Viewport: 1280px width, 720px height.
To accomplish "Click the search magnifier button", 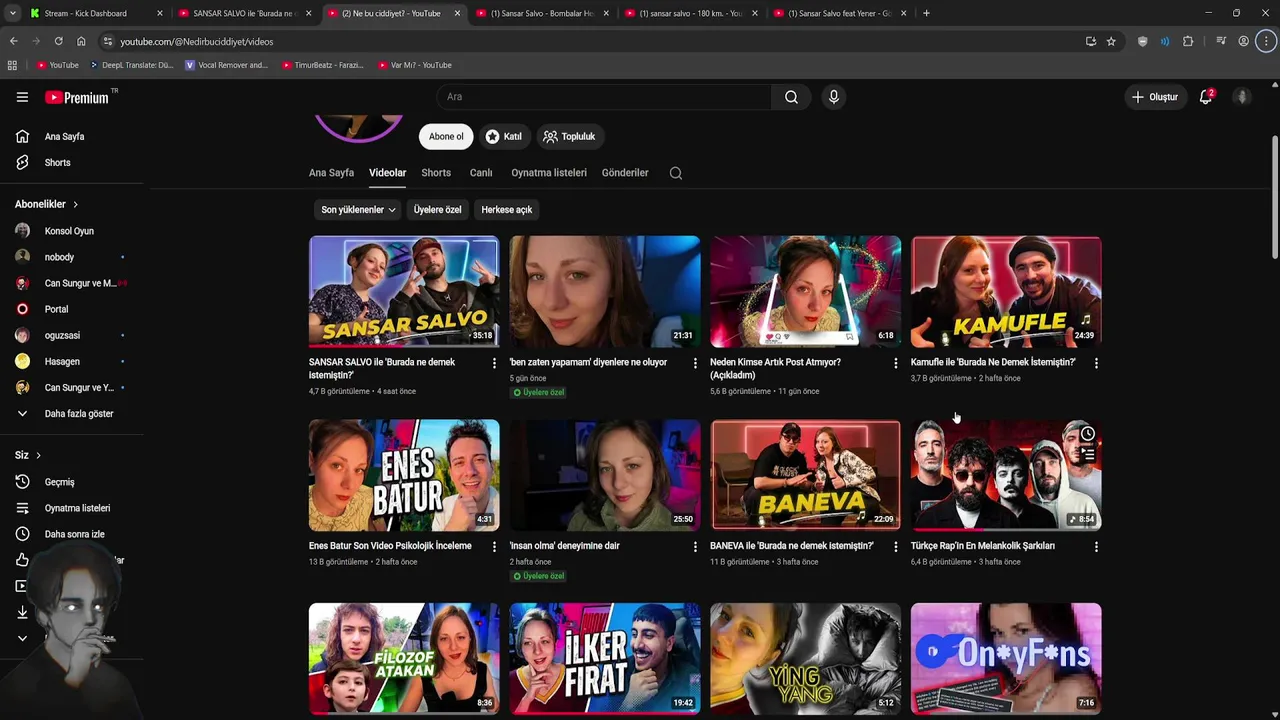I will [791, 97].
